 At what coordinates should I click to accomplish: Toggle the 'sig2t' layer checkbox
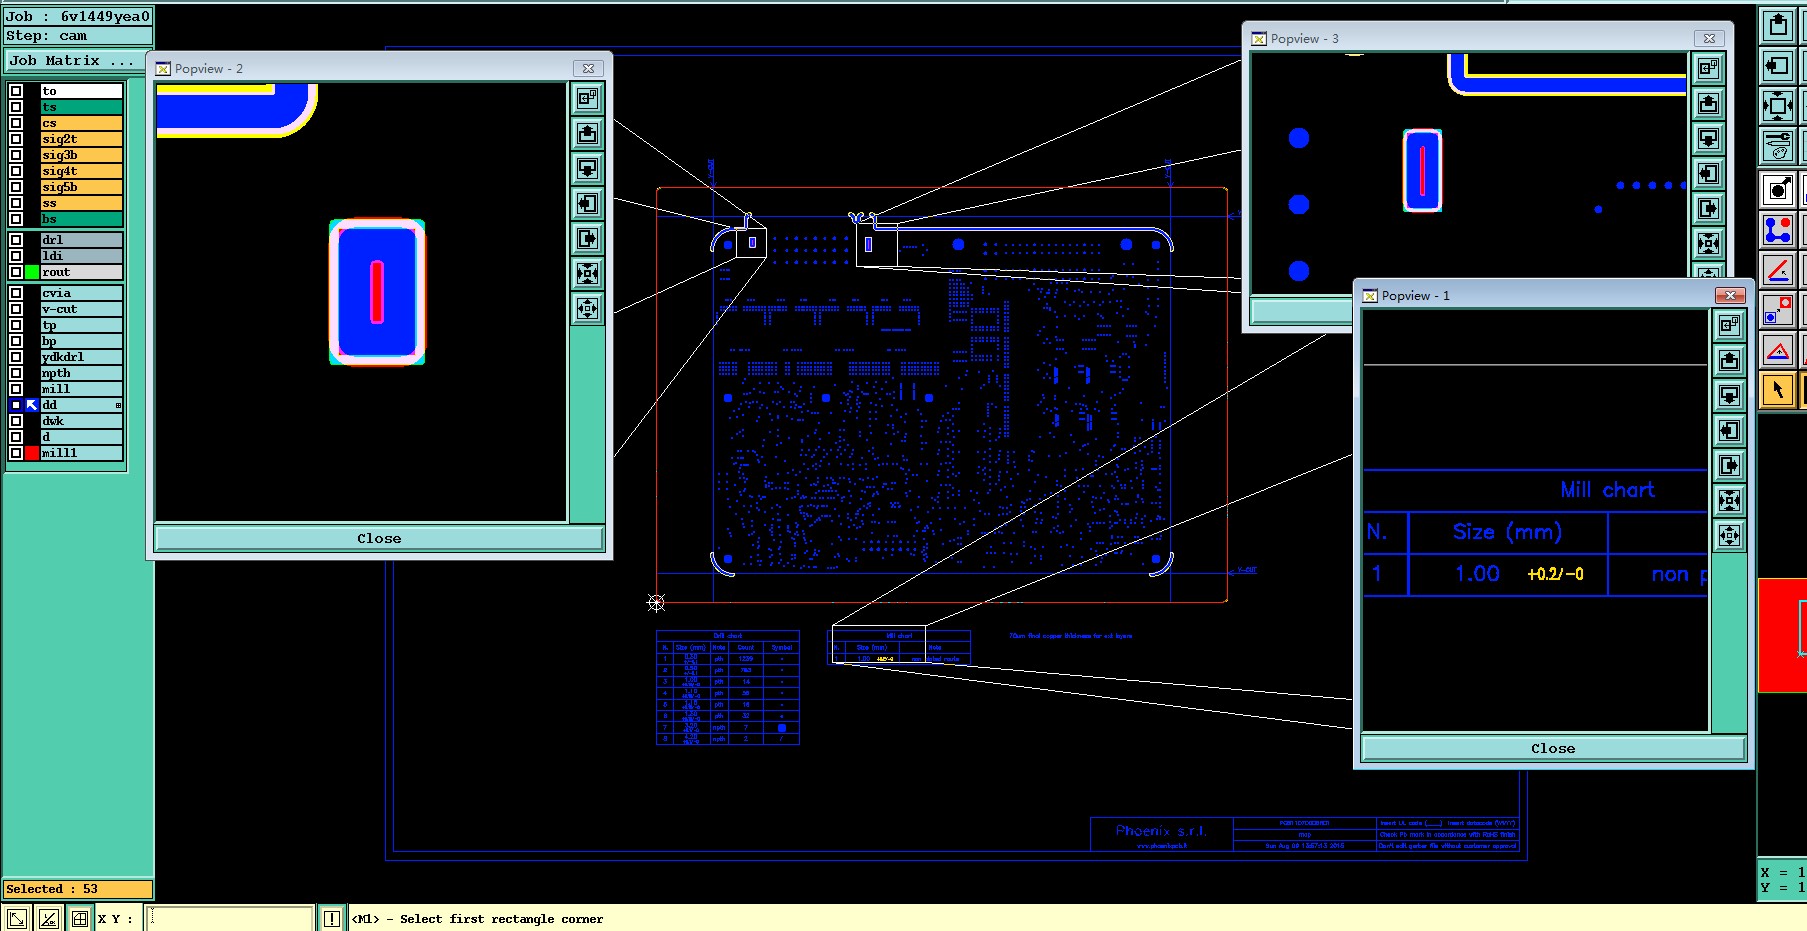coord(16,139)
